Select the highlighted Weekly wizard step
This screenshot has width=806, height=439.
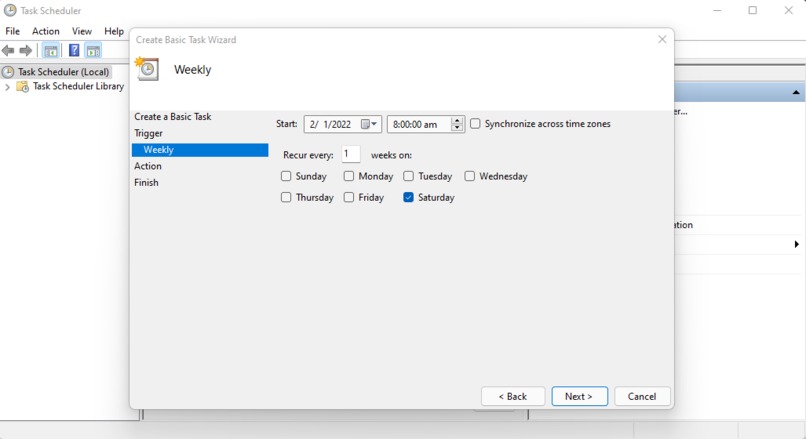pyautogui.click(x=200, y=150)
